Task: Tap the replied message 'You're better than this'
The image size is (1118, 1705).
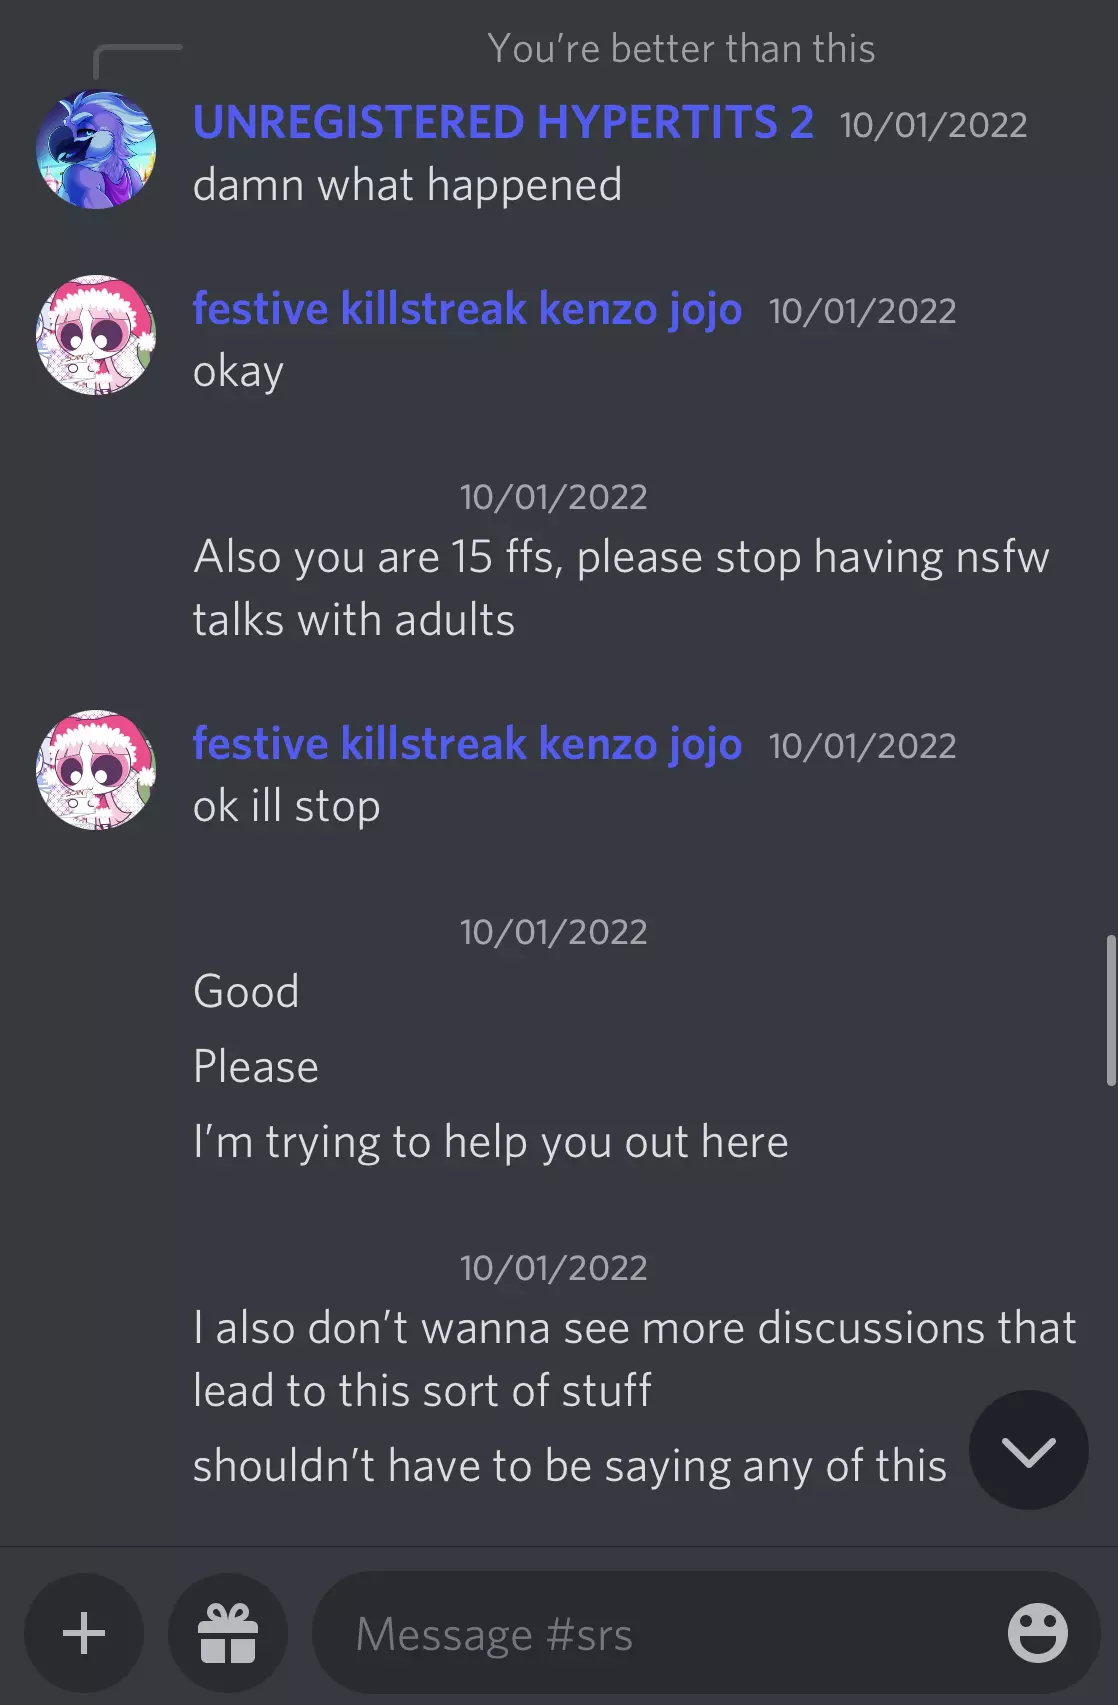Action: point(681,48)
